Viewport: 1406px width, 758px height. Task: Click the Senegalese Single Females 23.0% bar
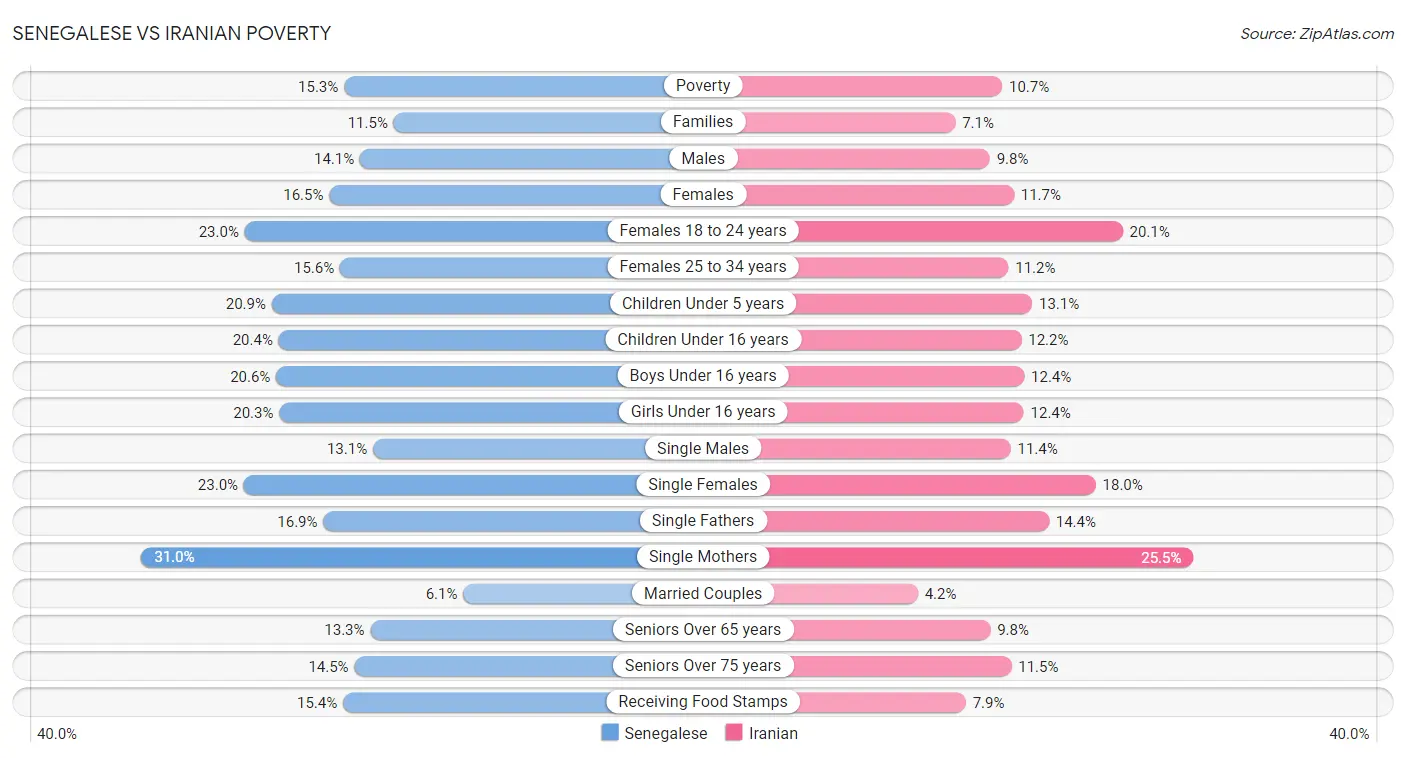tap(473, 485)
